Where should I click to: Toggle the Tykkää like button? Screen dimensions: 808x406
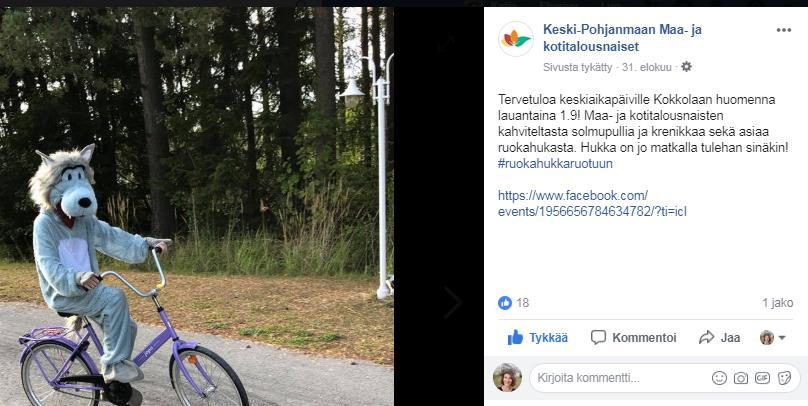pos(537,338)
